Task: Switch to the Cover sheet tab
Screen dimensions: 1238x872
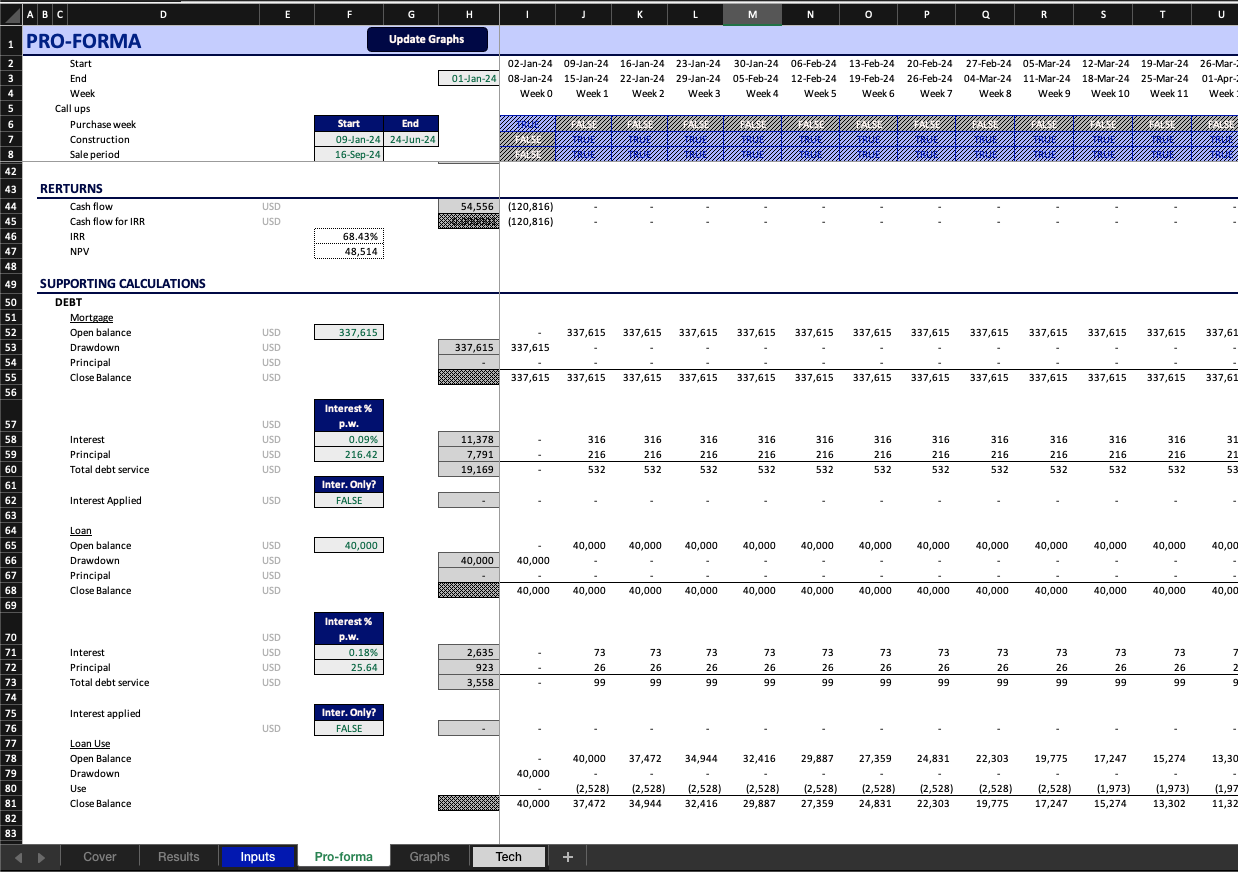Action: click(100, 857)
